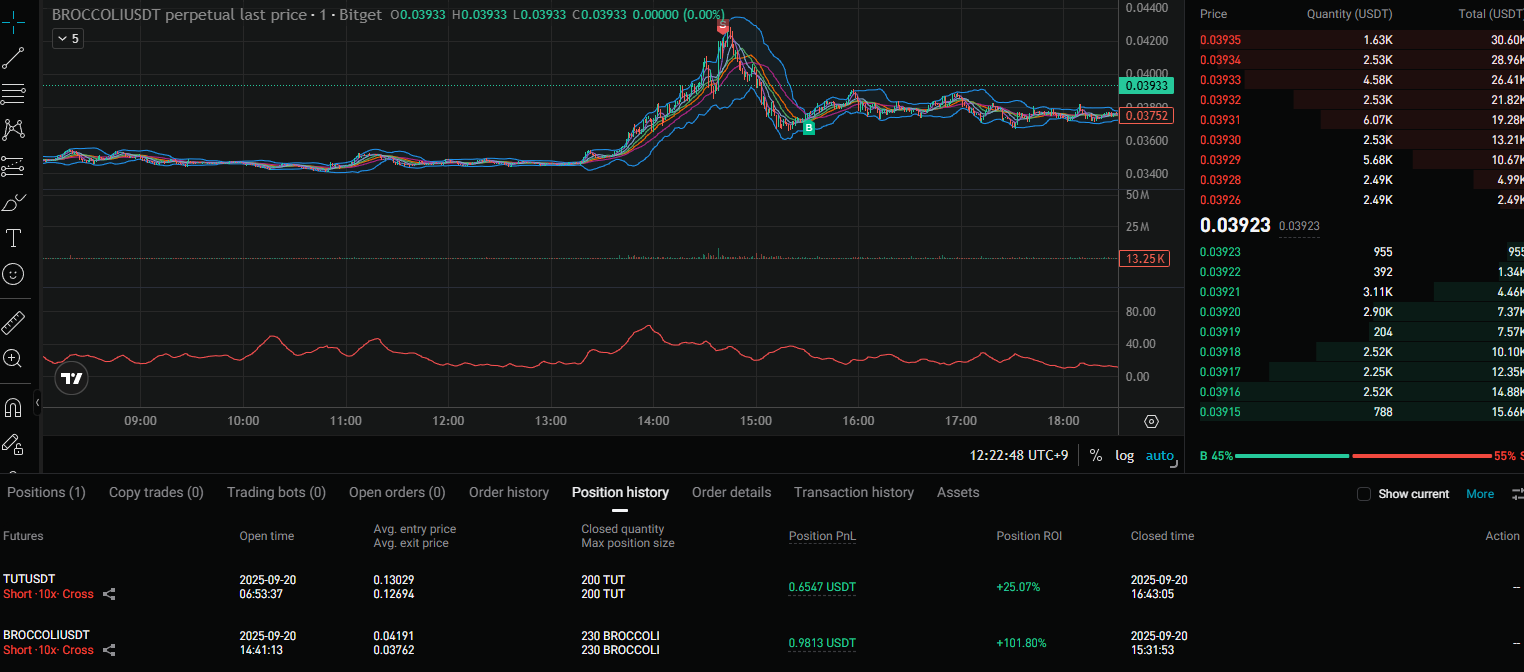Toggle log scale on chart
Image resolution: width=1524 pixels, height=672 pixels.
[1124, 455]
